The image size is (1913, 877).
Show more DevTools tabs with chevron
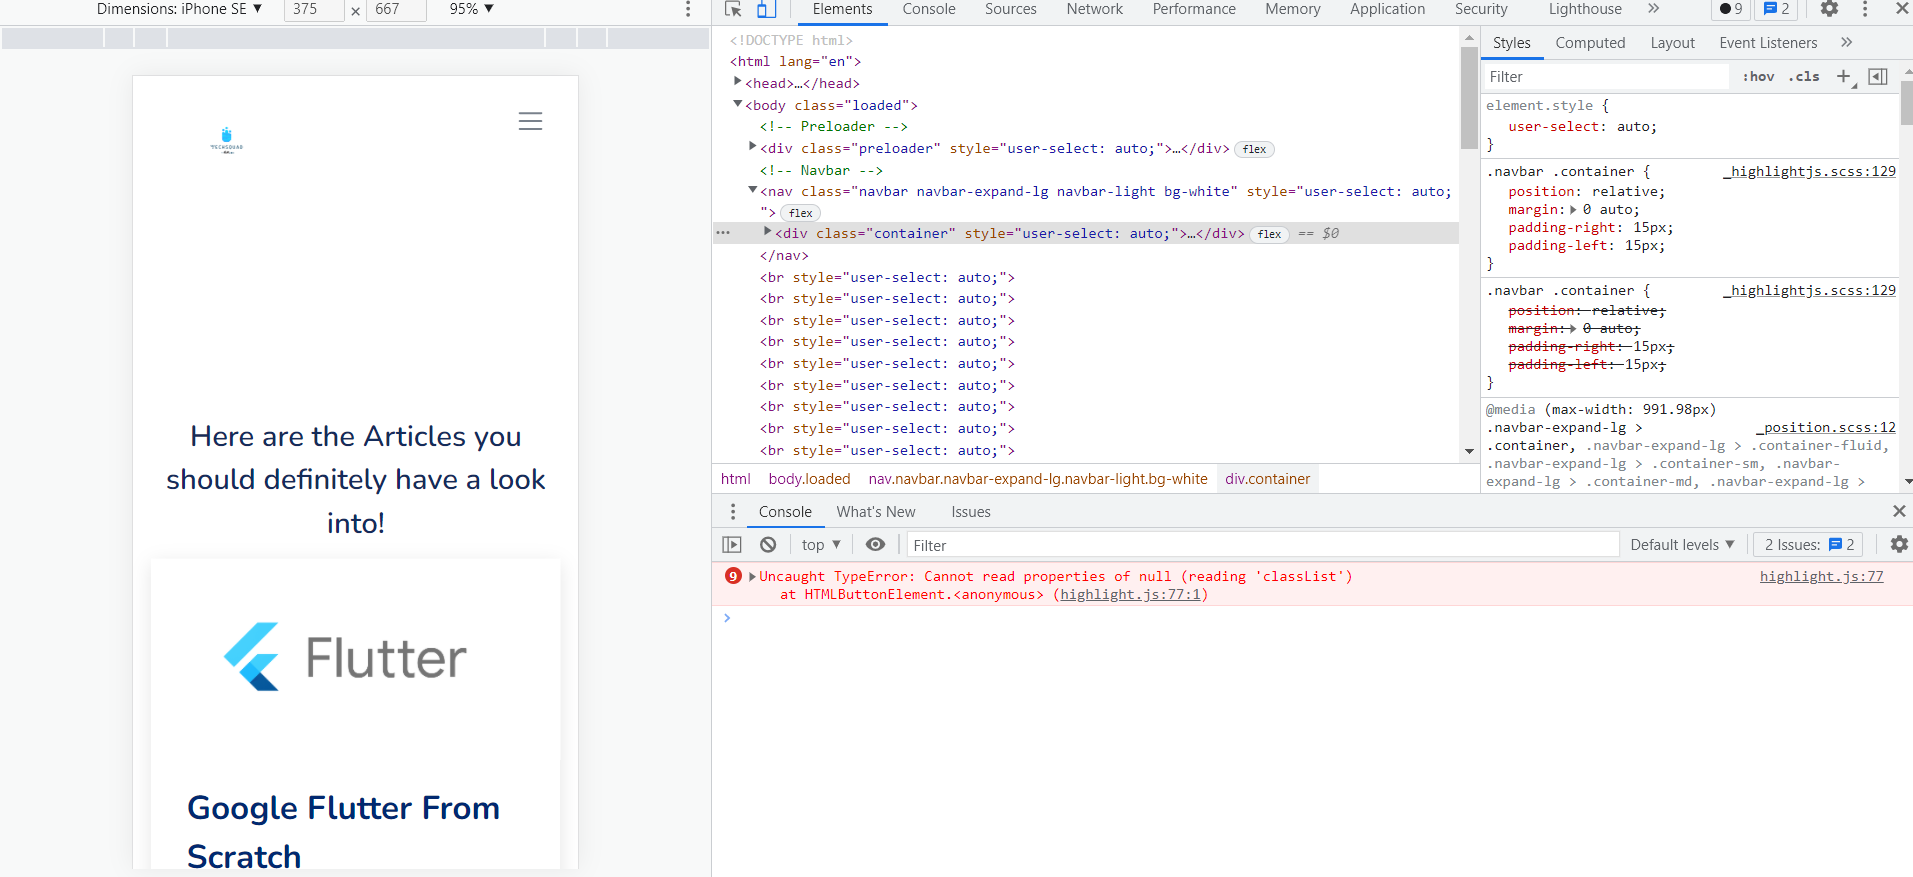click(x=1654, y=9)
